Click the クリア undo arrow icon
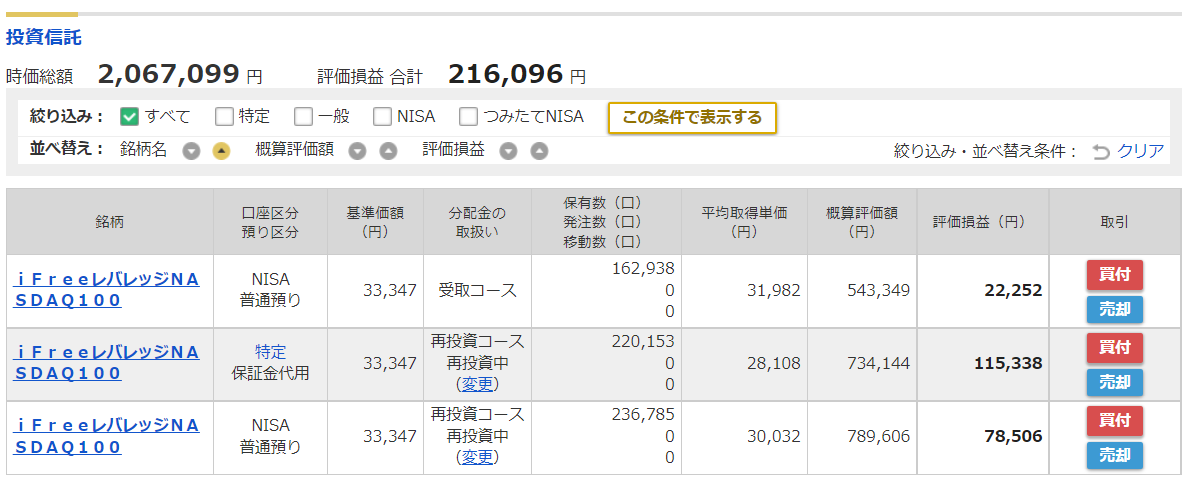Screen dimensions: 1188x485 1101,152
